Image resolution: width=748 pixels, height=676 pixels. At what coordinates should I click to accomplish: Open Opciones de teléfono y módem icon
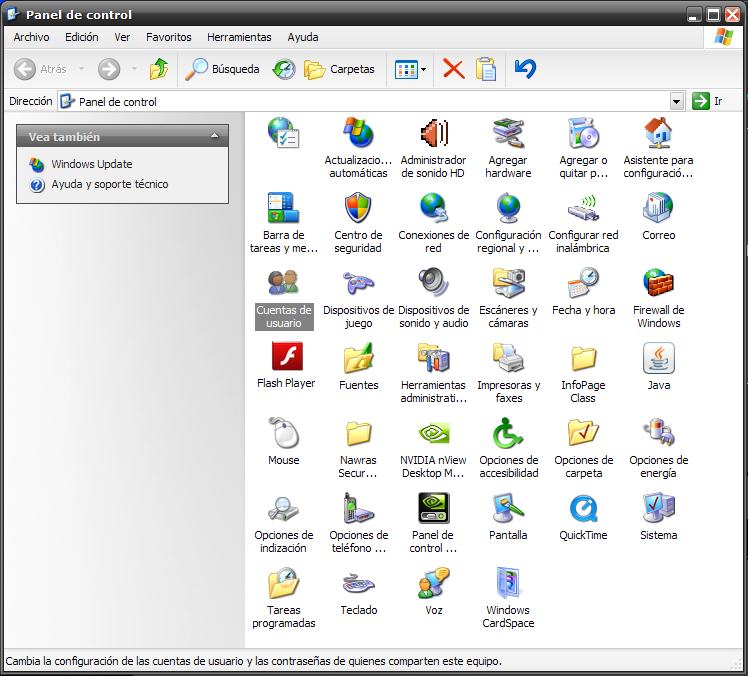click(x=358, y=508)
